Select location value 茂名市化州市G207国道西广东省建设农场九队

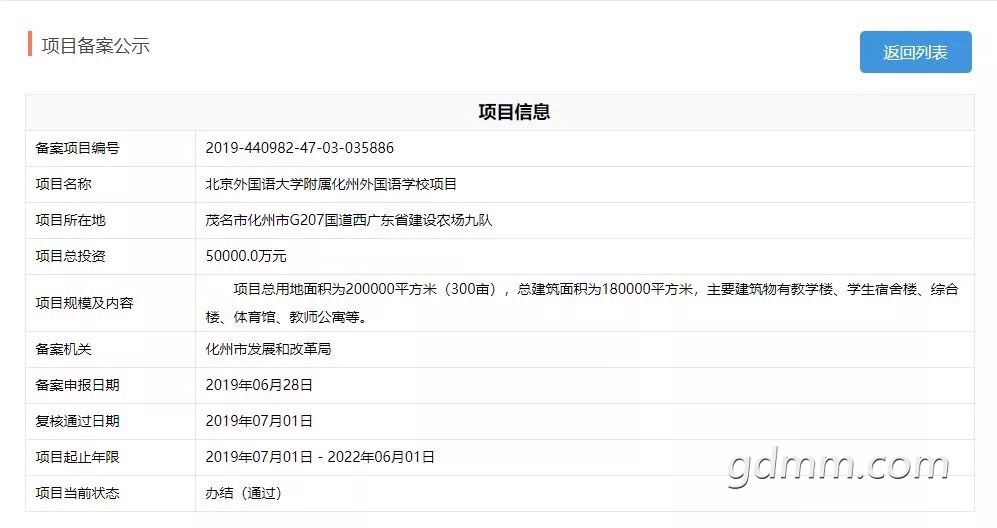point(348,221)
